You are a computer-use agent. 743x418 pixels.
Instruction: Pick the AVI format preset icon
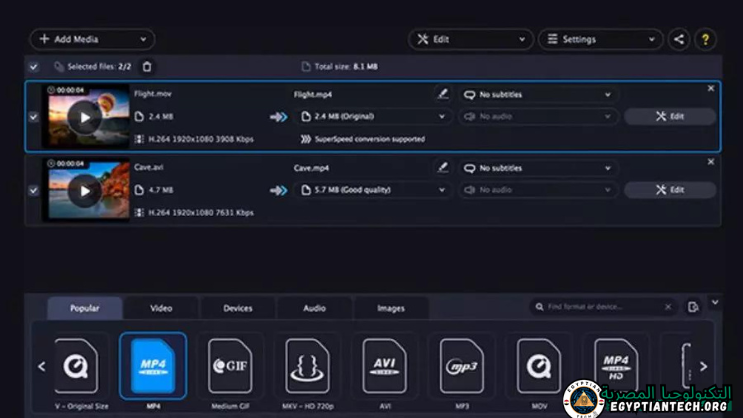[384, 366]
